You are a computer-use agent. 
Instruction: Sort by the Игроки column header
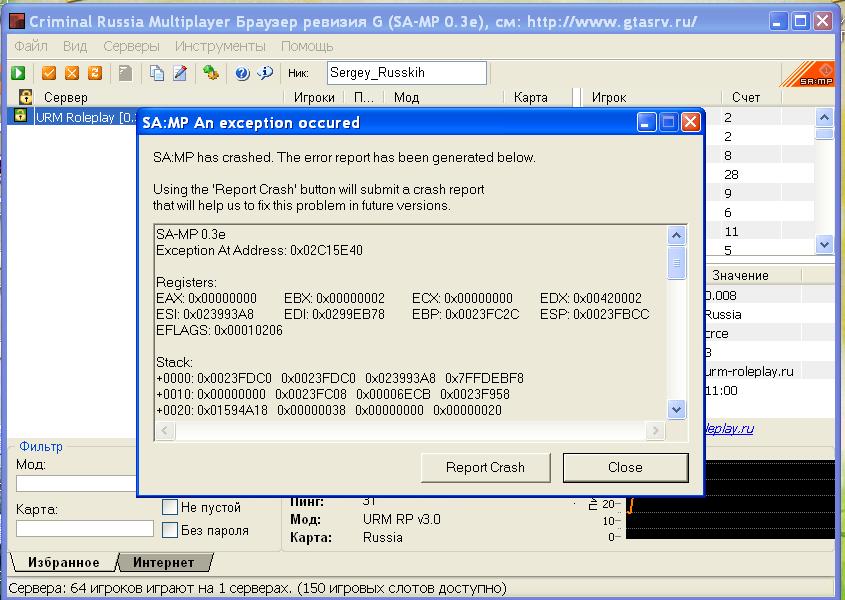[x=314, y=98]
